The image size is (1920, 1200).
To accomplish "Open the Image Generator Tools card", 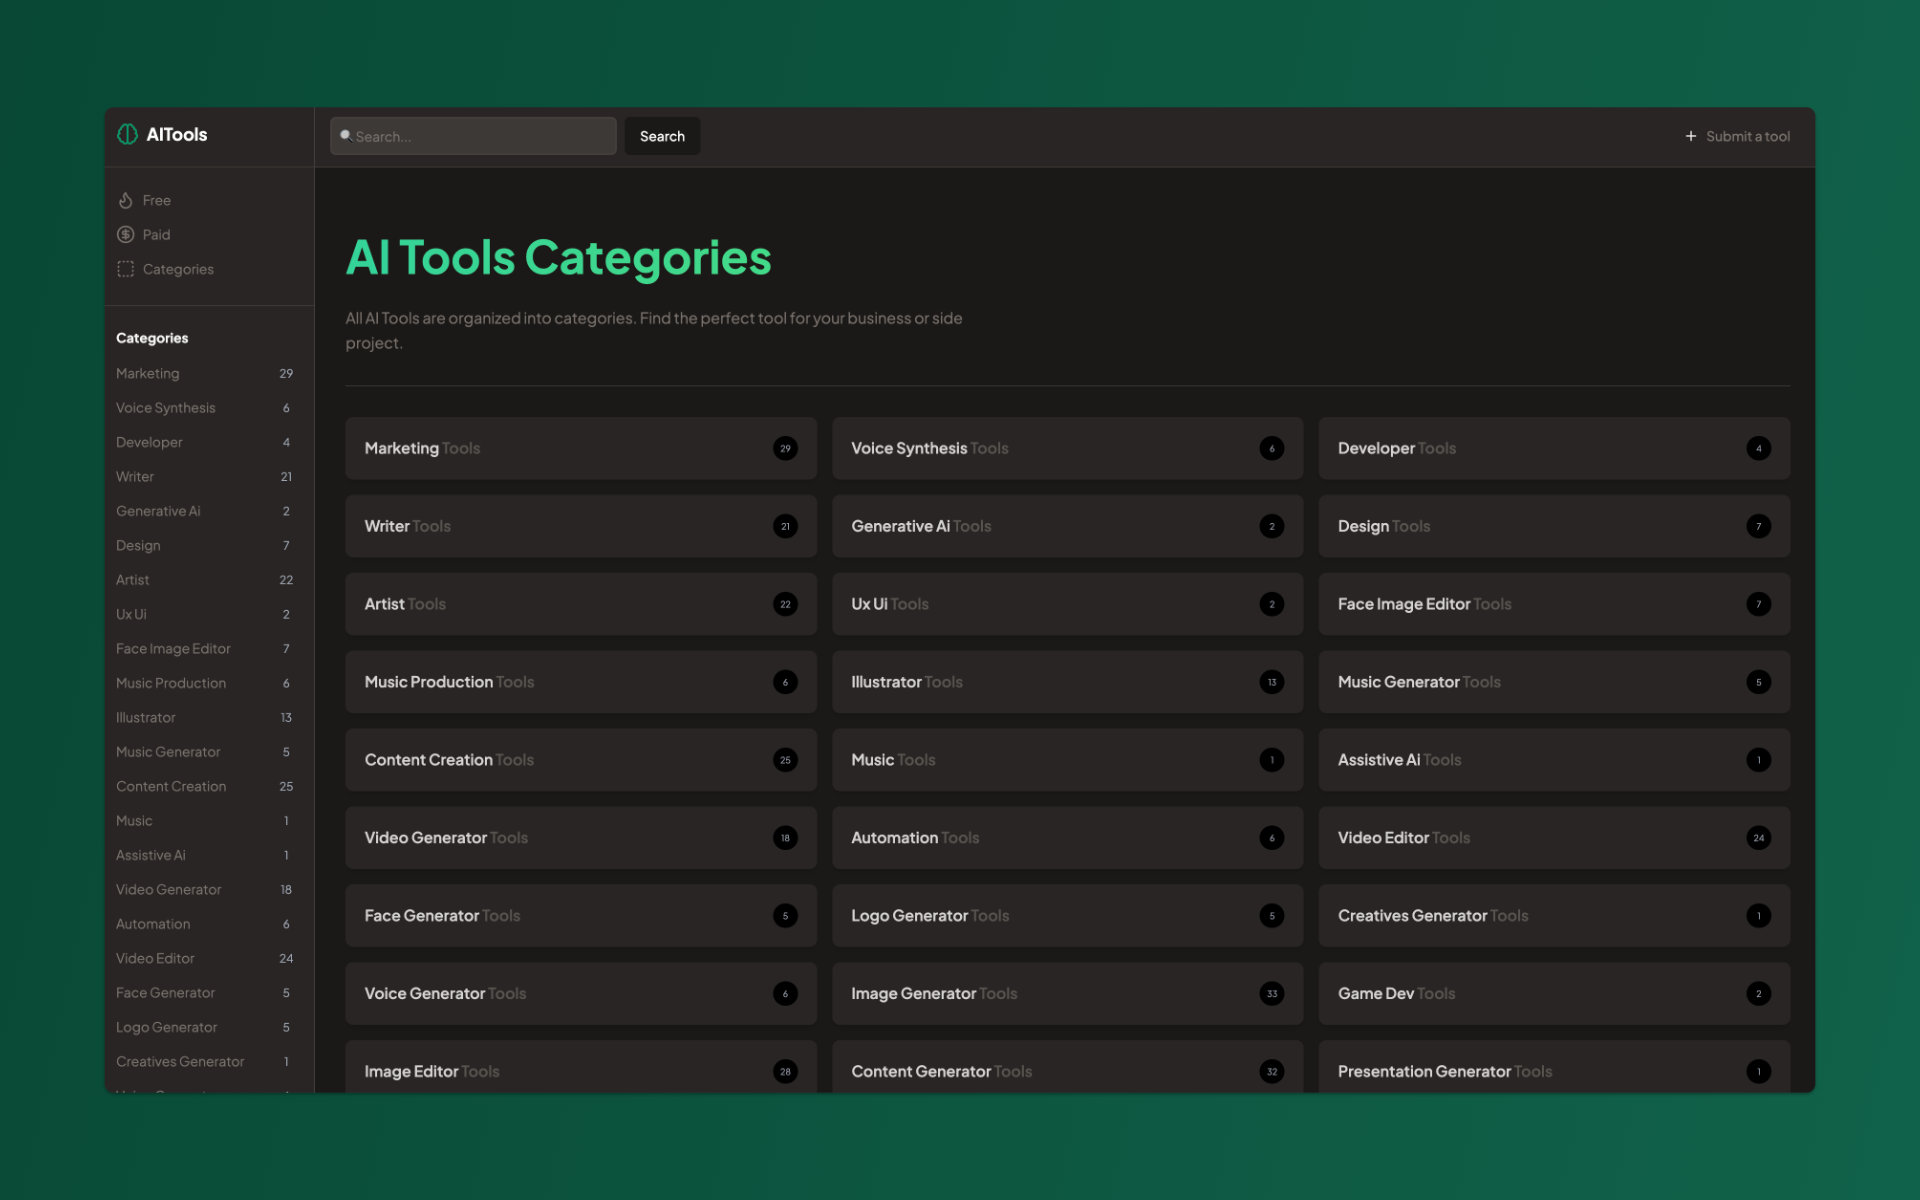I will click(x=1066, y=993).
